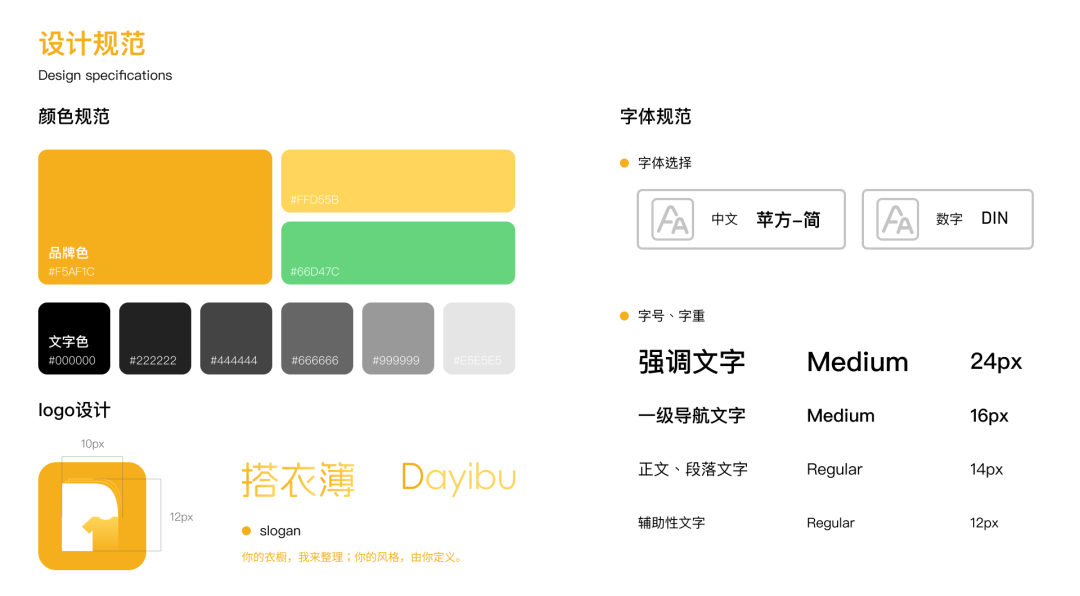Click the 字体选择 bullet label
The width and height of the screenshot is (1080, 596).
click(x=665, y=163)
